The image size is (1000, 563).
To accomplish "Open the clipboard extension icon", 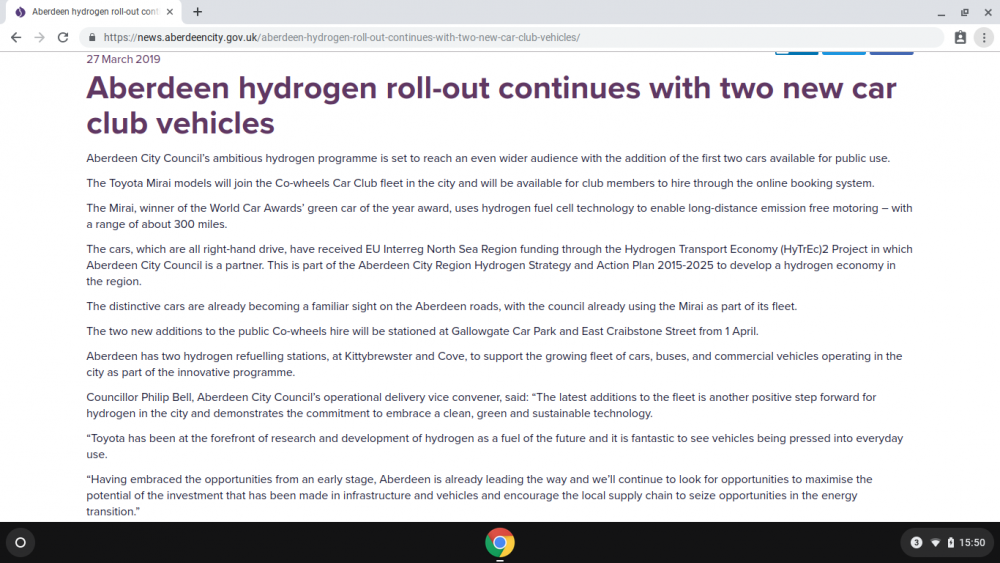I will (960, 38).
